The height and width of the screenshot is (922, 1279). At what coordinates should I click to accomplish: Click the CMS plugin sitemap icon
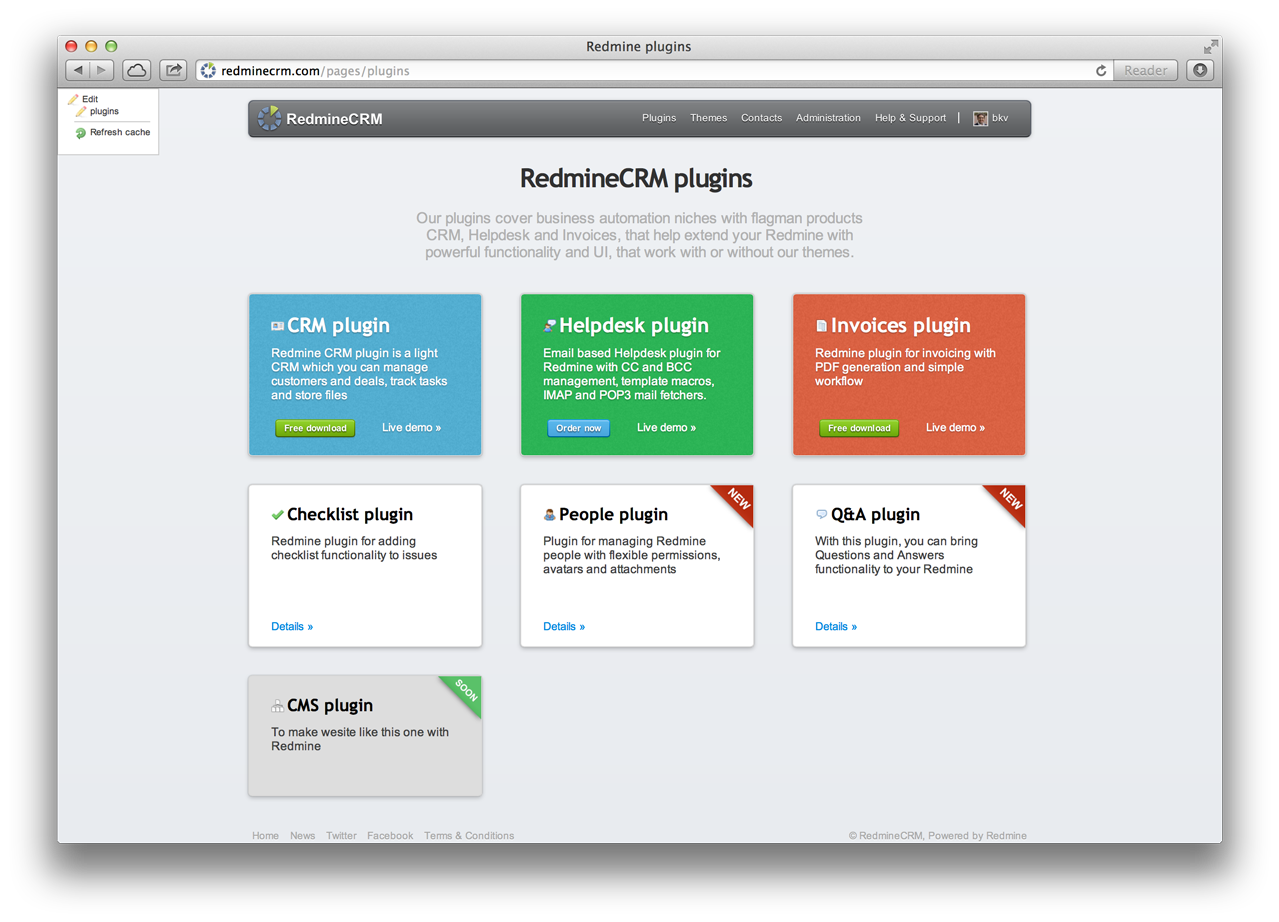277,706
